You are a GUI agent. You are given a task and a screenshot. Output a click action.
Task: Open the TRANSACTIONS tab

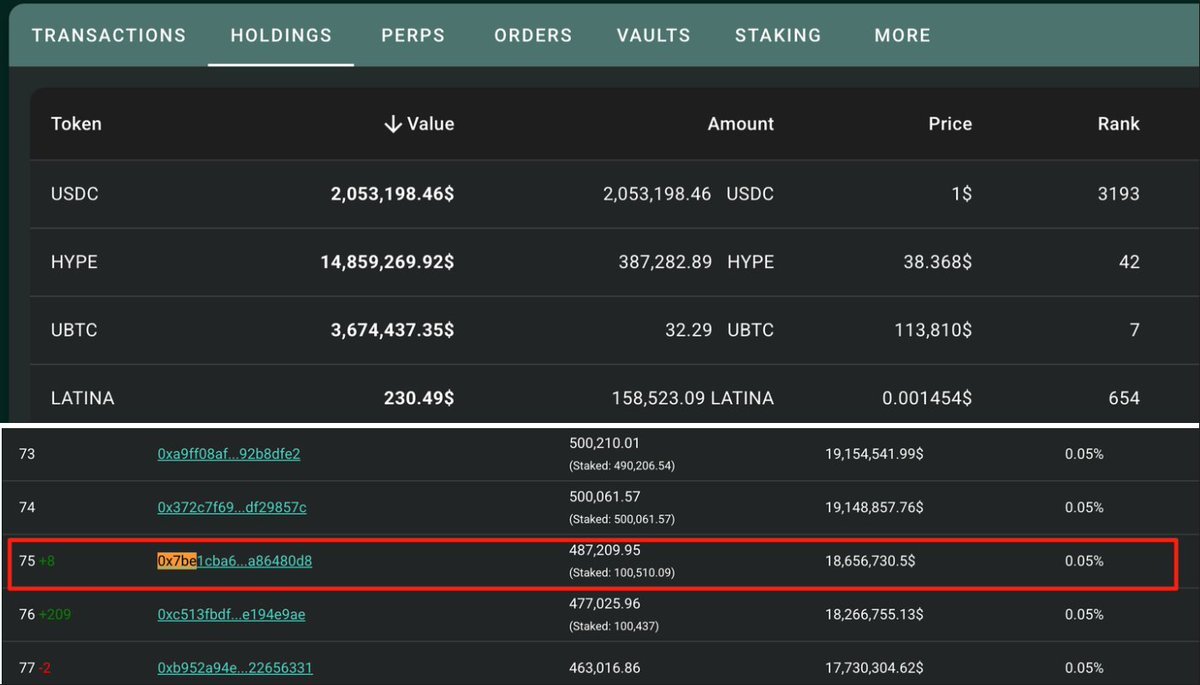click(x=109, y=35)
